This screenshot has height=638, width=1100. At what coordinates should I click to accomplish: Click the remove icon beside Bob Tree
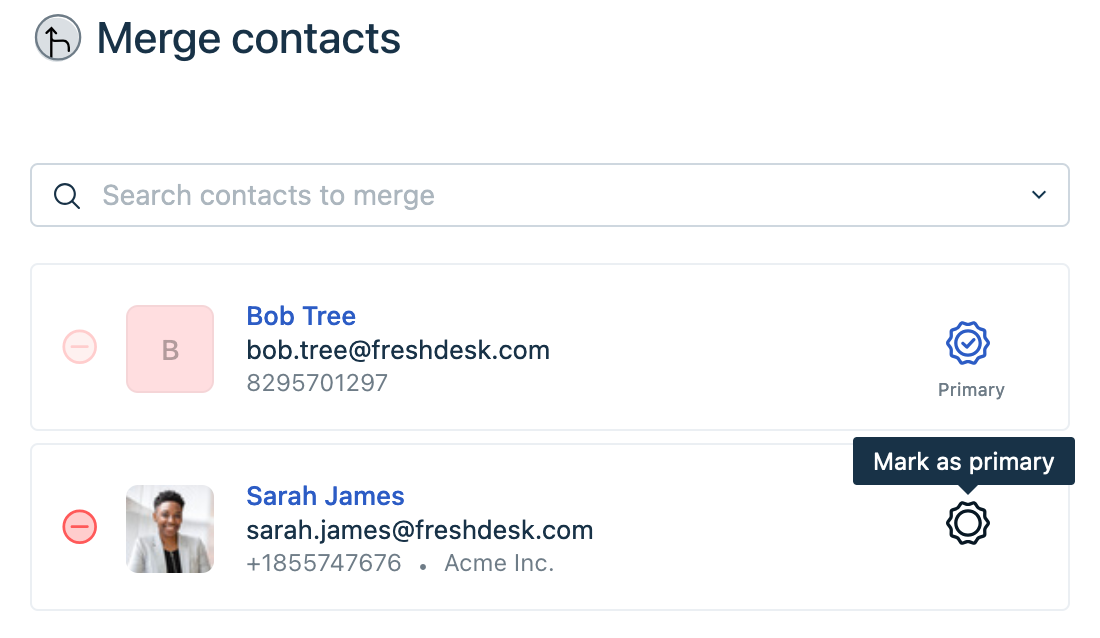[x=79, y=347]
